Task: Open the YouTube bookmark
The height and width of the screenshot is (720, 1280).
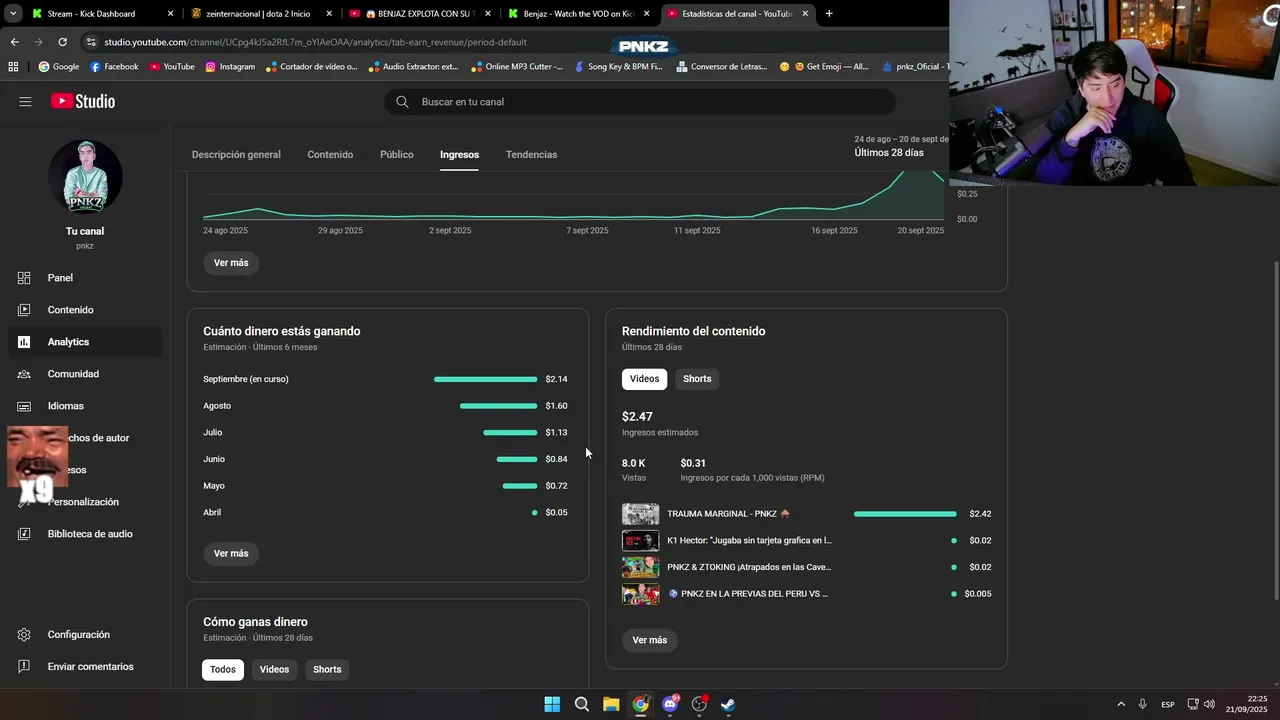Action: click(172, 67)
